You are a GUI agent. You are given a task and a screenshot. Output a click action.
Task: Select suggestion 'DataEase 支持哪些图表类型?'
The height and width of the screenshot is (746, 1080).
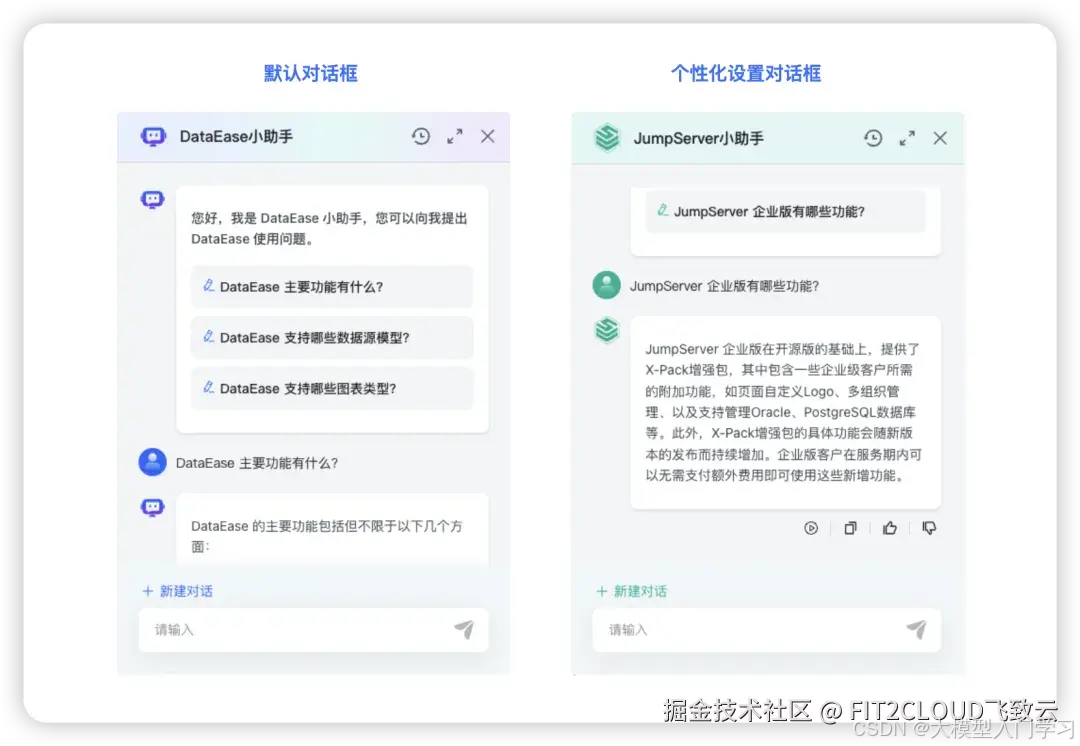332,388
